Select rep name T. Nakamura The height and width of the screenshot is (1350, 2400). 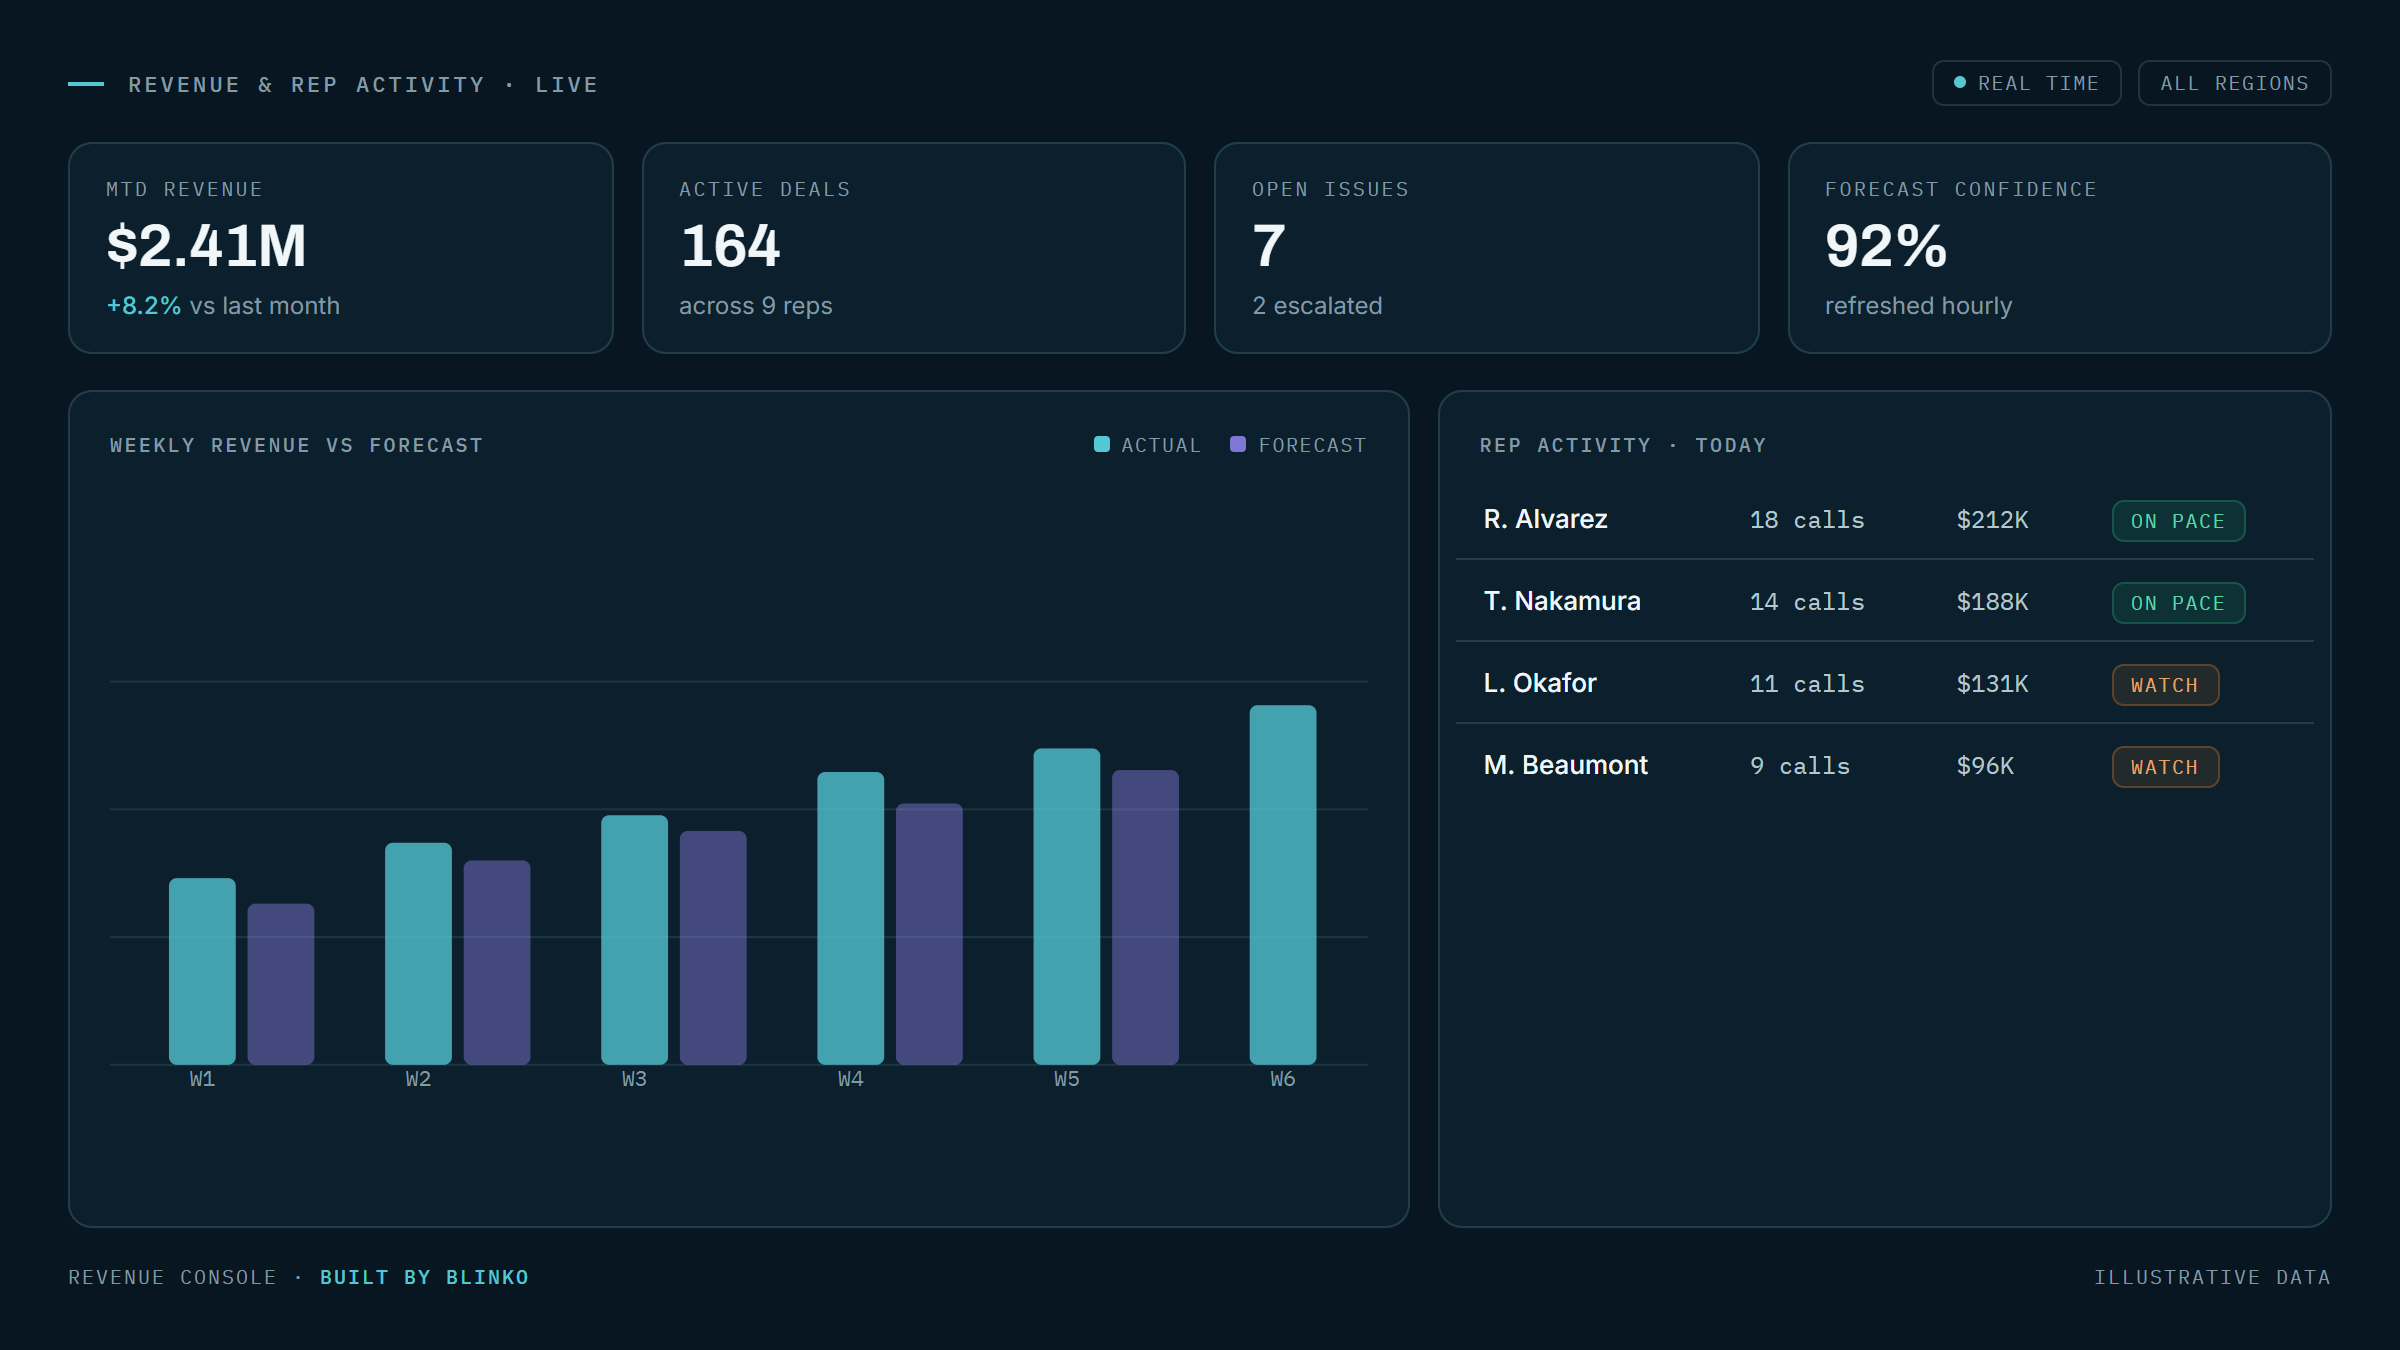[1562, 601]
